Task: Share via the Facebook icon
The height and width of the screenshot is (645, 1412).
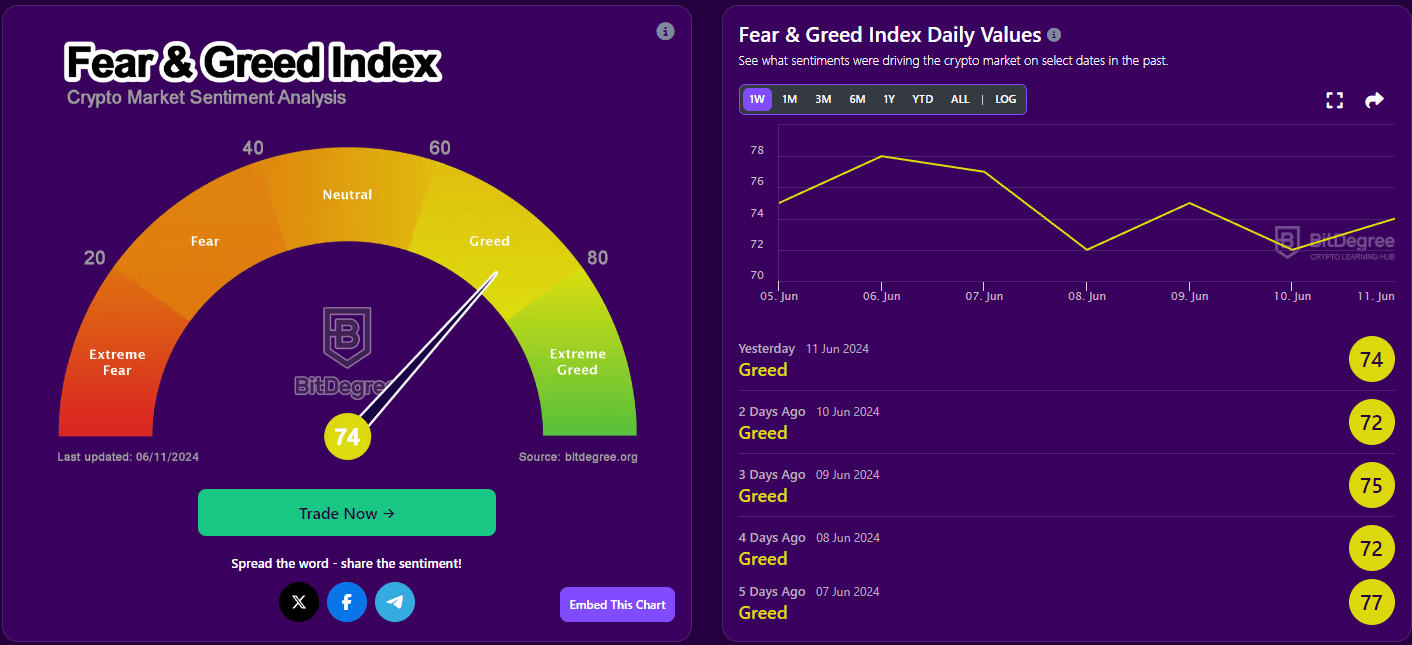Action: point(347,602)
